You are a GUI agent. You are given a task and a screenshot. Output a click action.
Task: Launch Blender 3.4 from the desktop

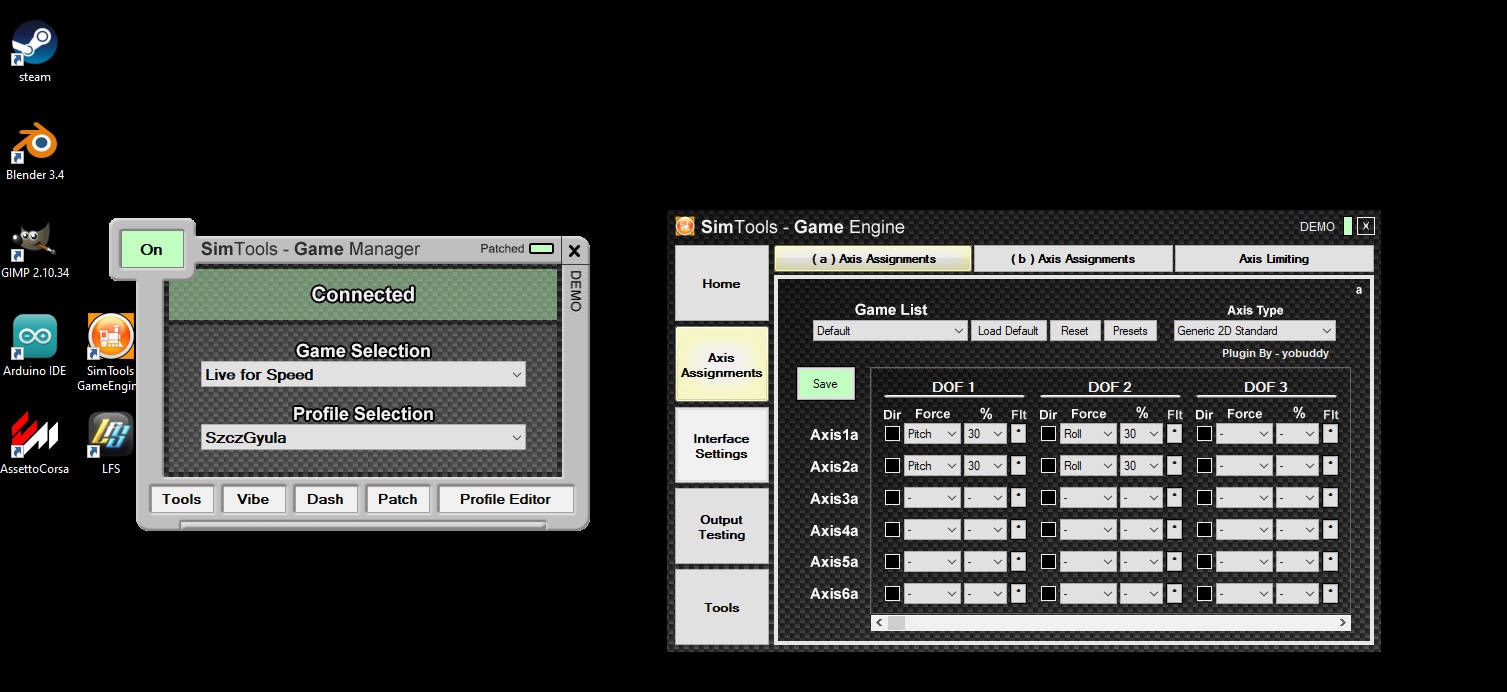35,152
